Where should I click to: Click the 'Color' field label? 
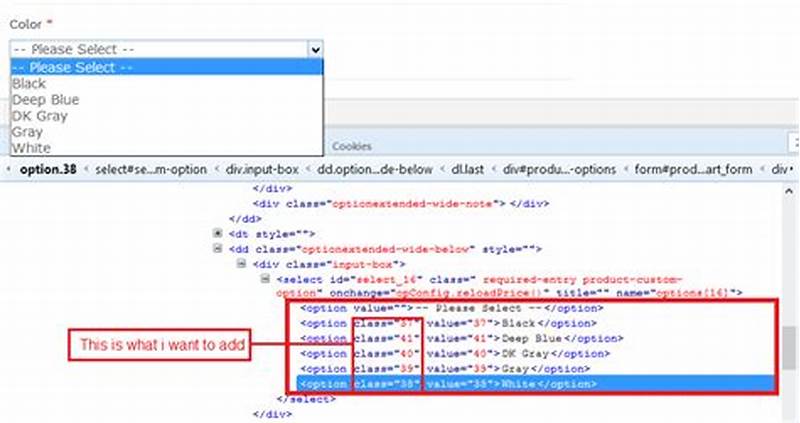point(26,24)
